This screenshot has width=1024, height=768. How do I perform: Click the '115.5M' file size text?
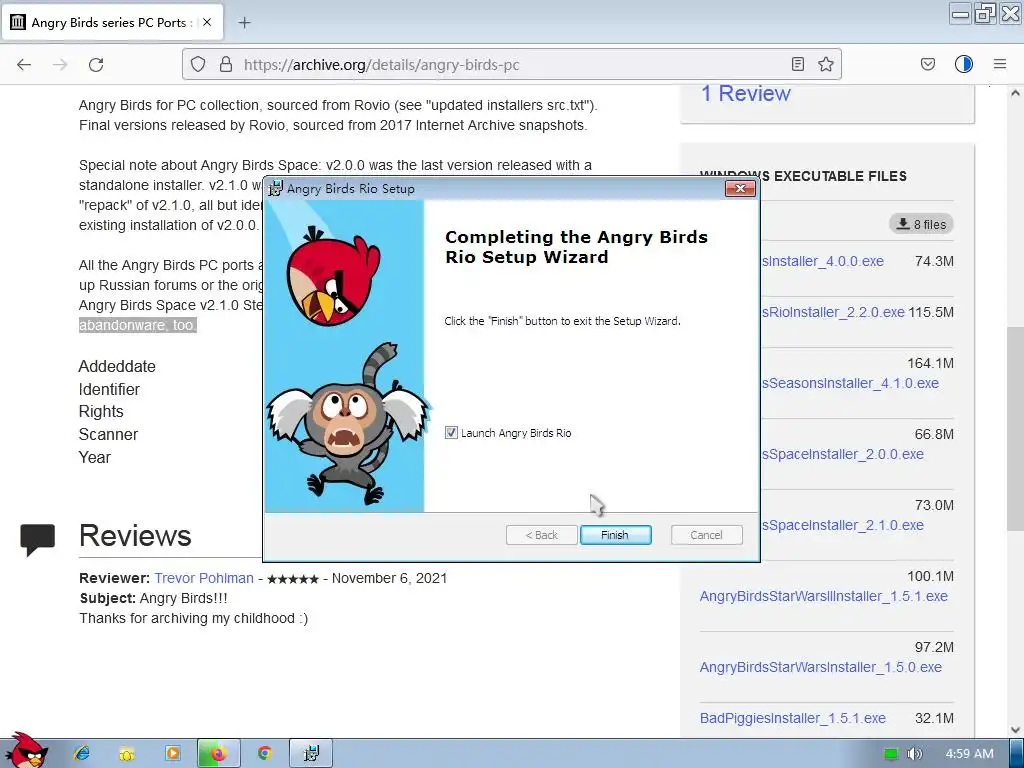pos(931,312)
